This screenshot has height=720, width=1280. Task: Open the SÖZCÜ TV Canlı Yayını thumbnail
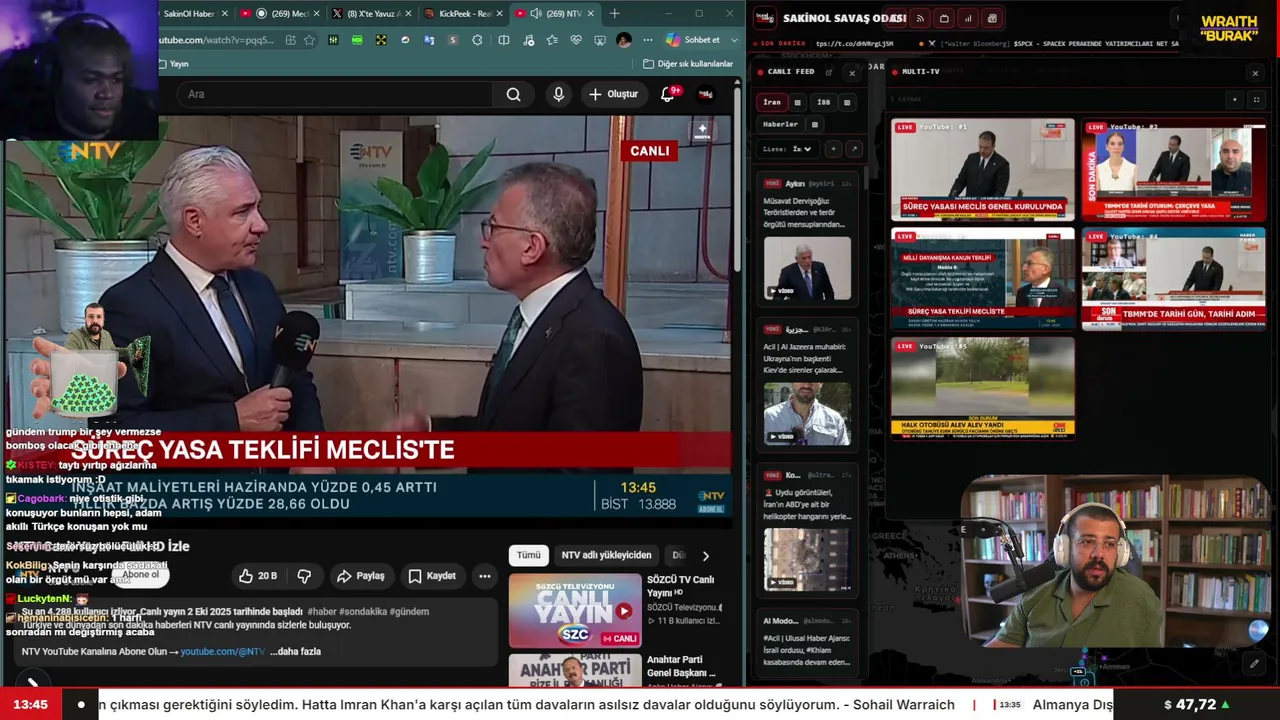point(575,610)
